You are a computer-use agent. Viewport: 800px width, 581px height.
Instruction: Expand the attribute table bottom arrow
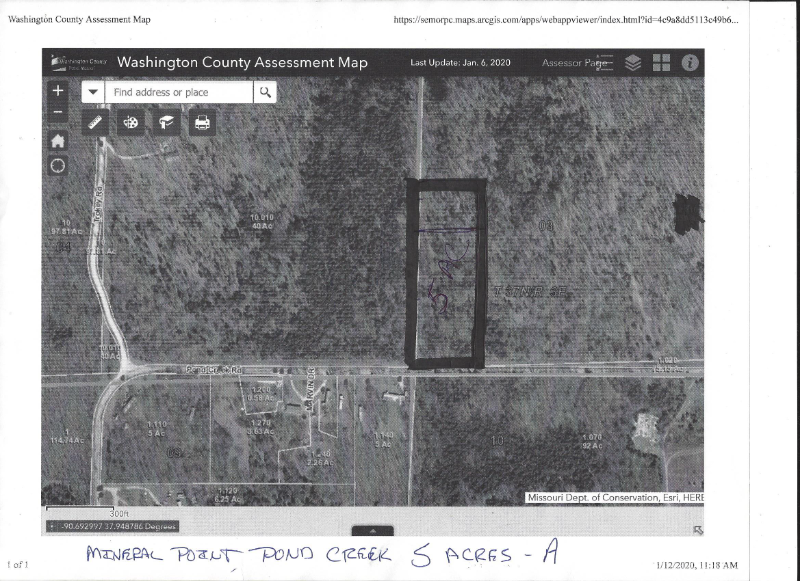(372, 531)
